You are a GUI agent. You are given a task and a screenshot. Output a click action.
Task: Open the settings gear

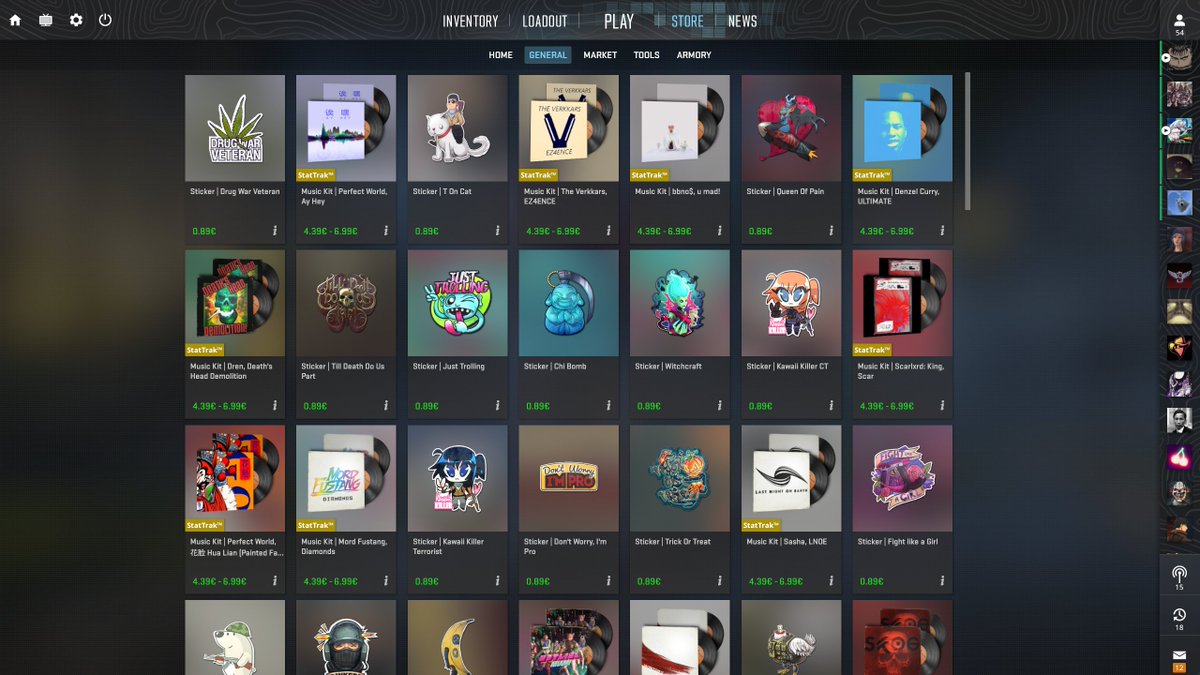coord(76,20)
